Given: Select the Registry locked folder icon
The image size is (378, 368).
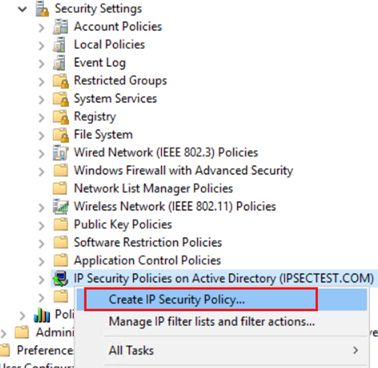Looking at the screenshot, I should pyautogui.click(x=61, y=117).
